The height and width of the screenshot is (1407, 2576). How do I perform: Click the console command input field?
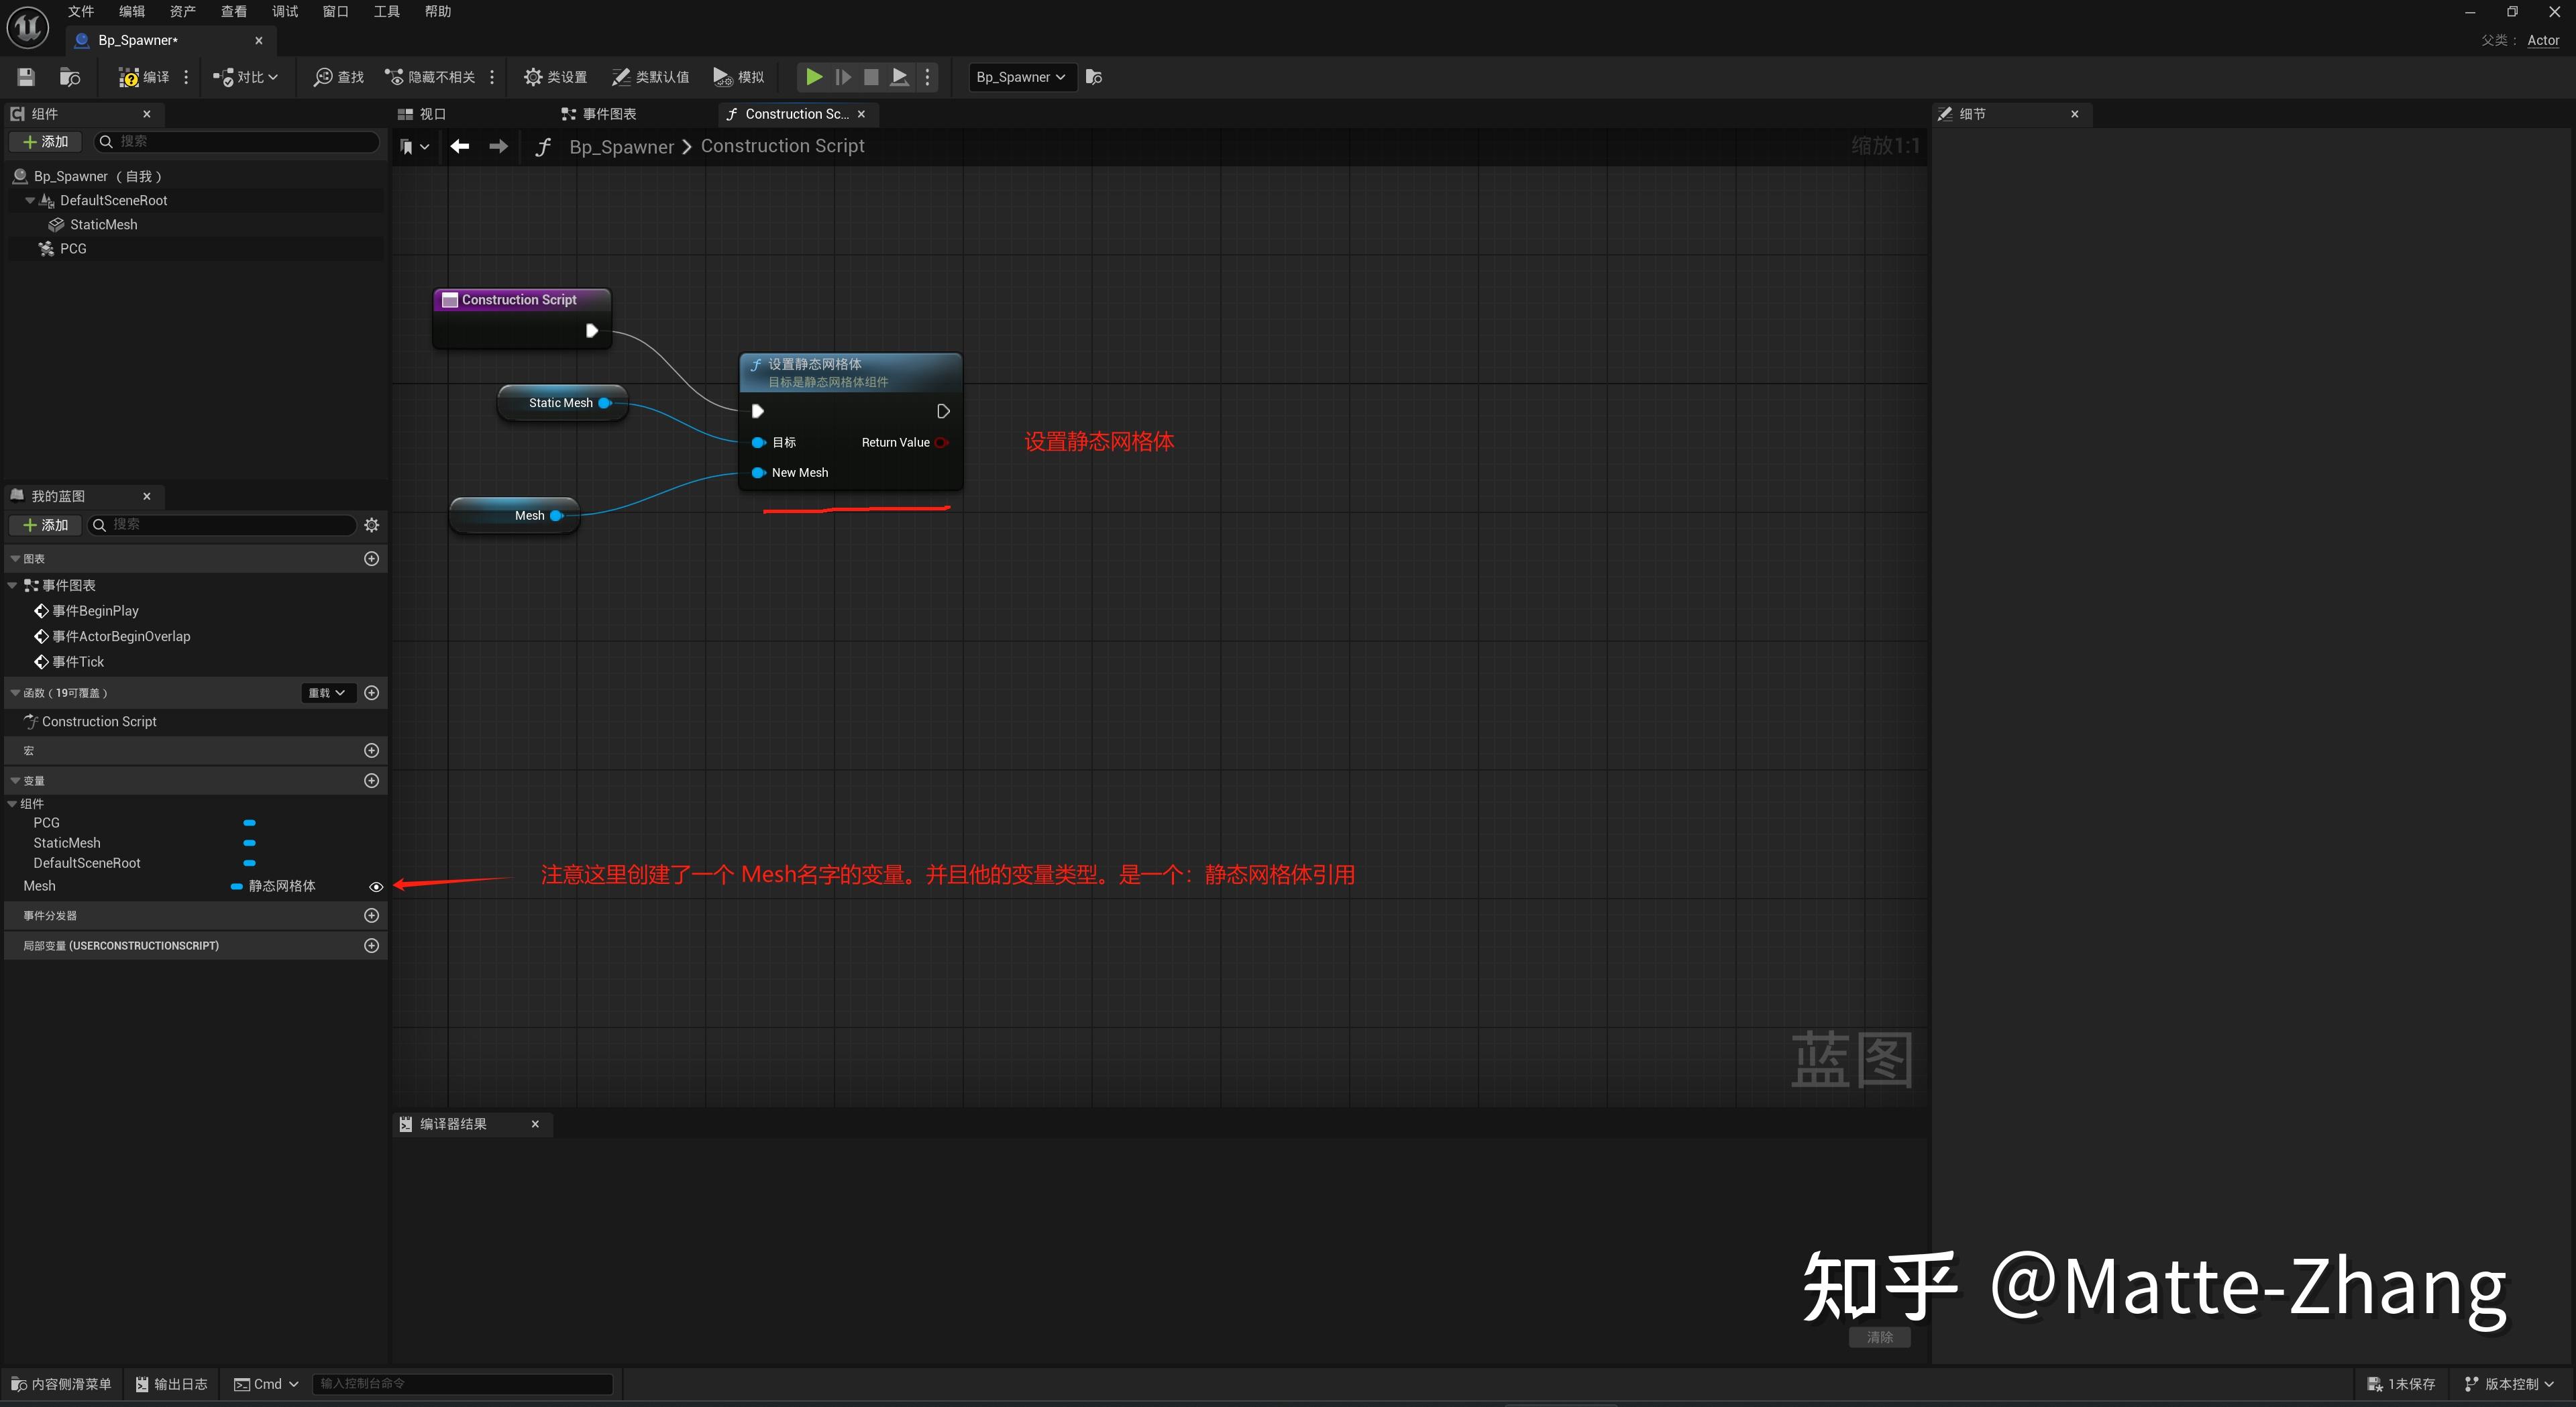(462, 1384)
